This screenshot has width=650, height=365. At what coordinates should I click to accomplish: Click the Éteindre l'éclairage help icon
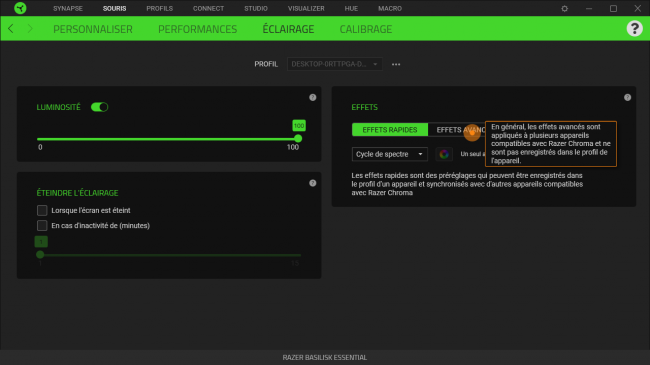pos(313,183)
